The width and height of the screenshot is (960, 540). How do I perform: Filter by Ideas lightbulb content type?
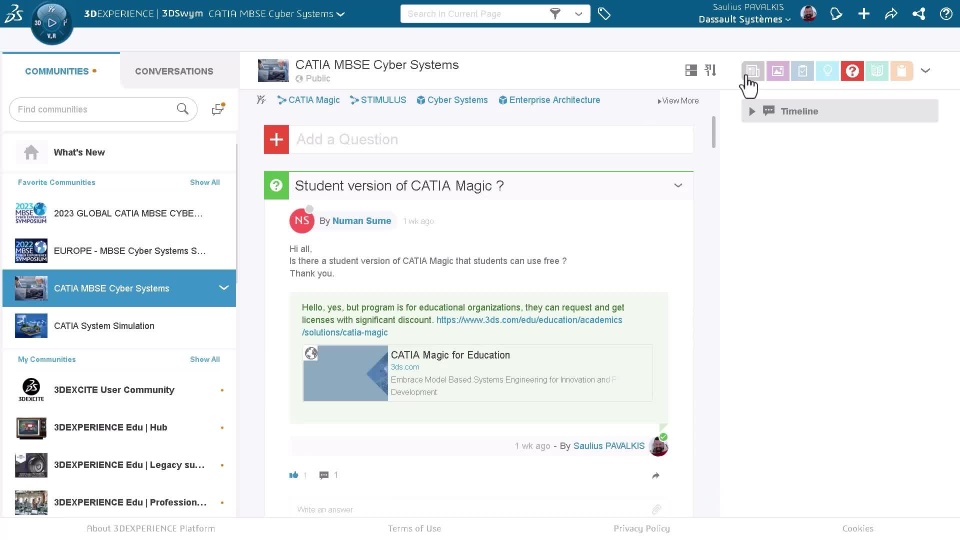click(x=827, y=71)
